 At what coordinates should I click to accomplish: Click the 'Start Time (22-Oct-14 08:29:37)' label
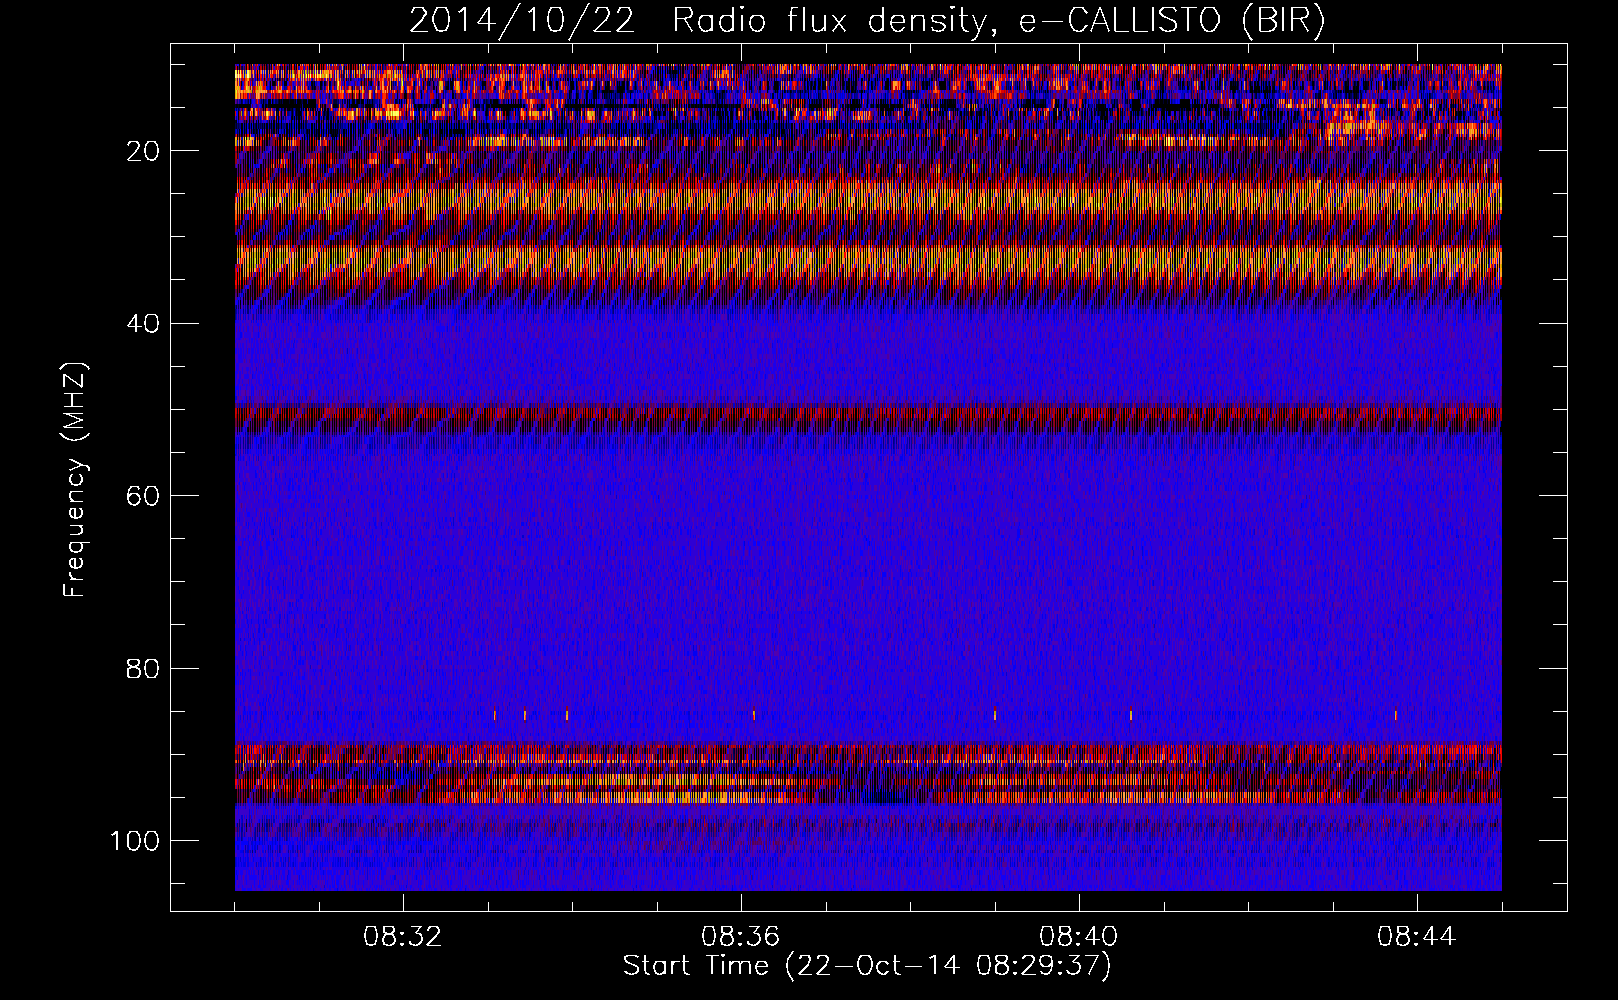click(x=867, y=966)
